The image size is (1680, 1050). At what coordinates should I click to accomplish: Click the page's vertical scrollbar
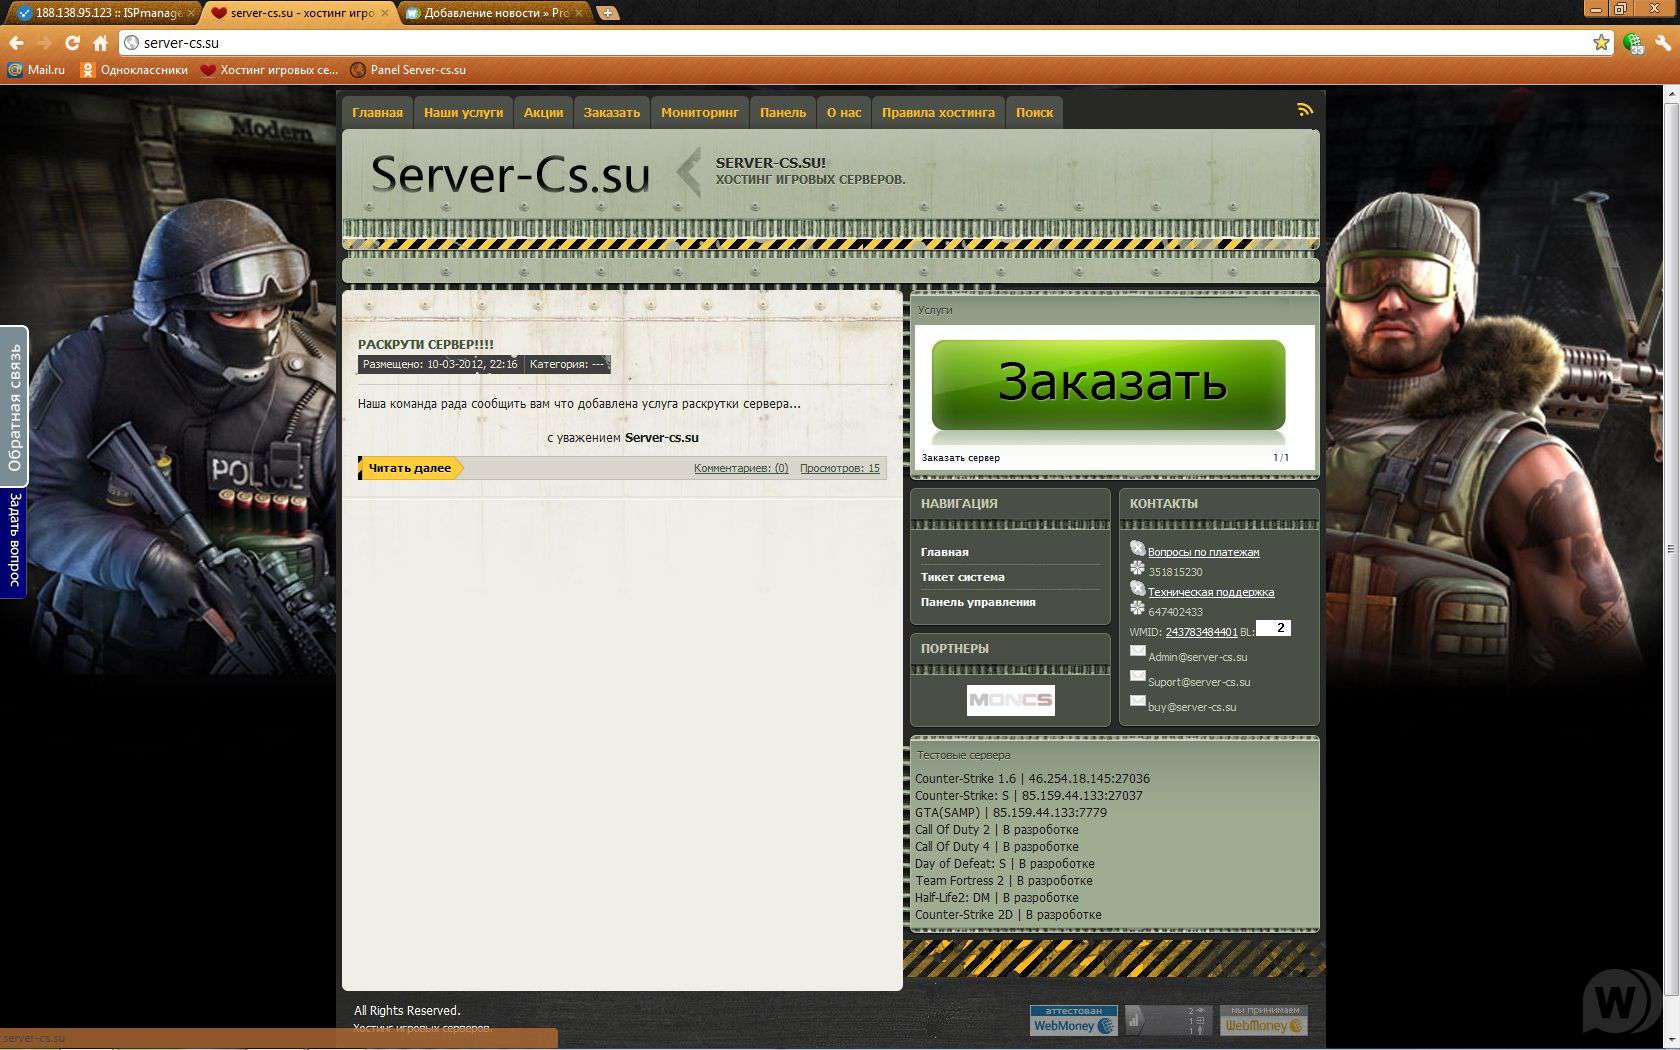click(x=1670, y=548)
